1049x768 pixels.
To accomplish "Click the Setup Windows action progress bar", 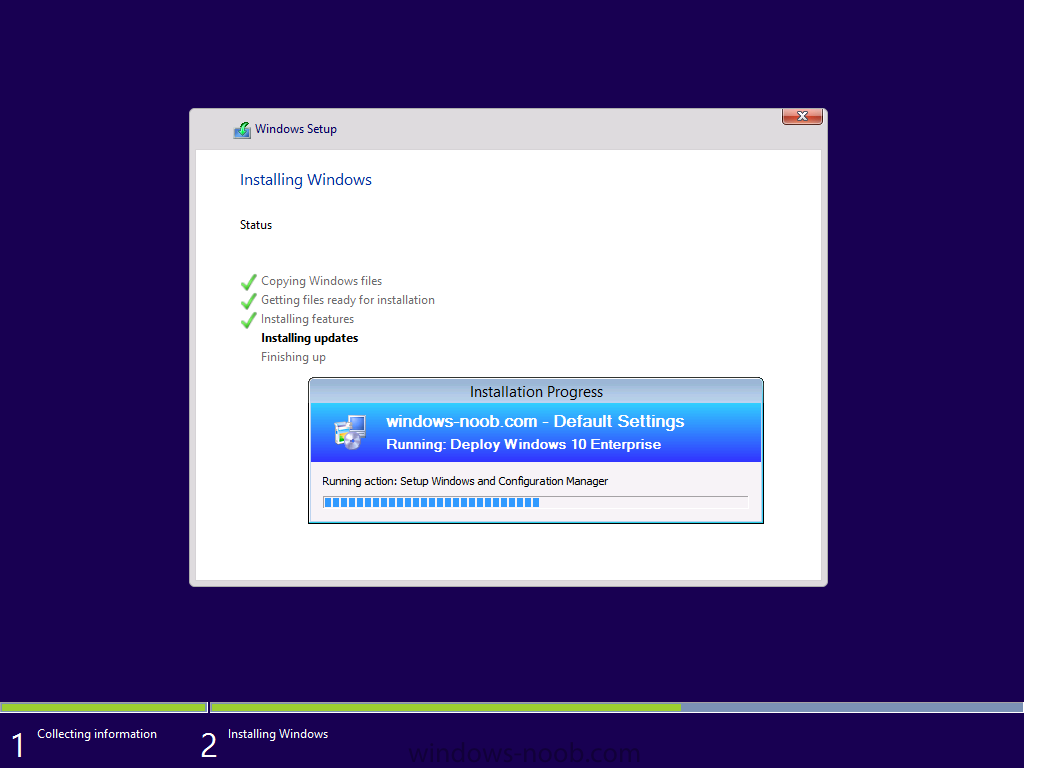I will pyautogui.click(x=535, y=502).
